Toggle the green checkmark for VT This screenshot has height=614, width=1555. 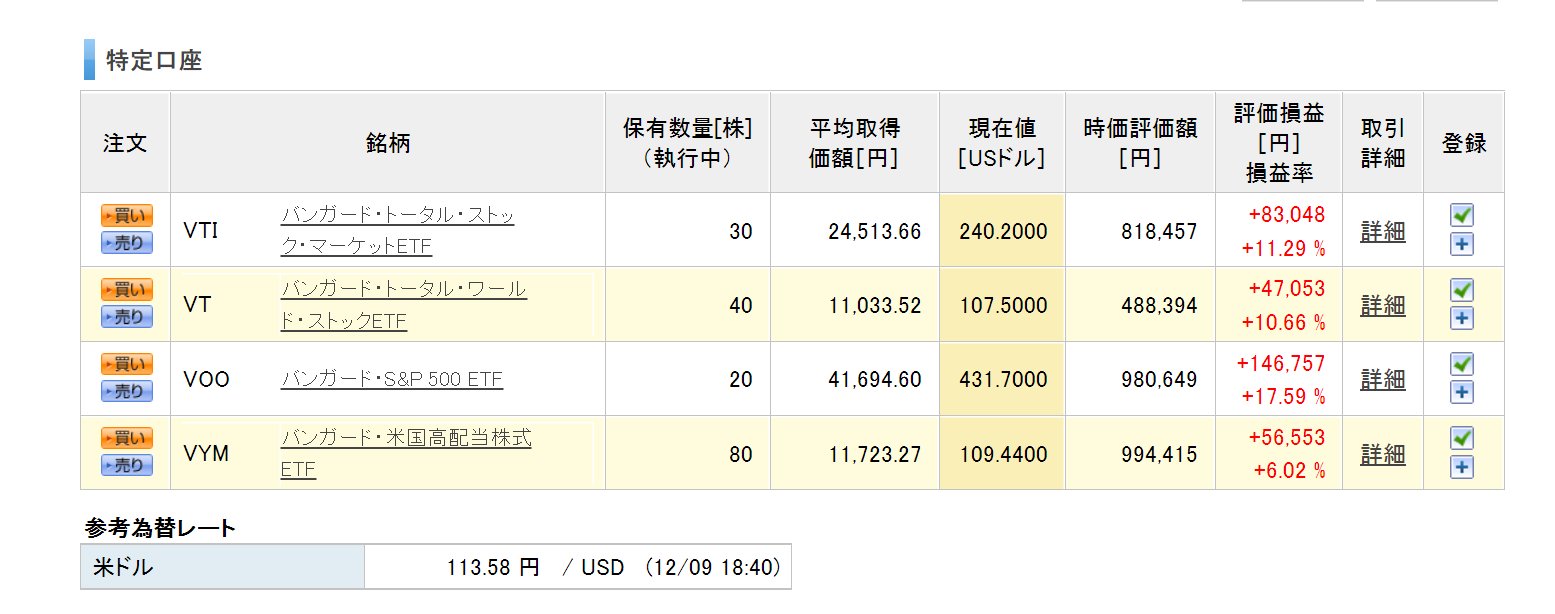tap(1462, 290)
